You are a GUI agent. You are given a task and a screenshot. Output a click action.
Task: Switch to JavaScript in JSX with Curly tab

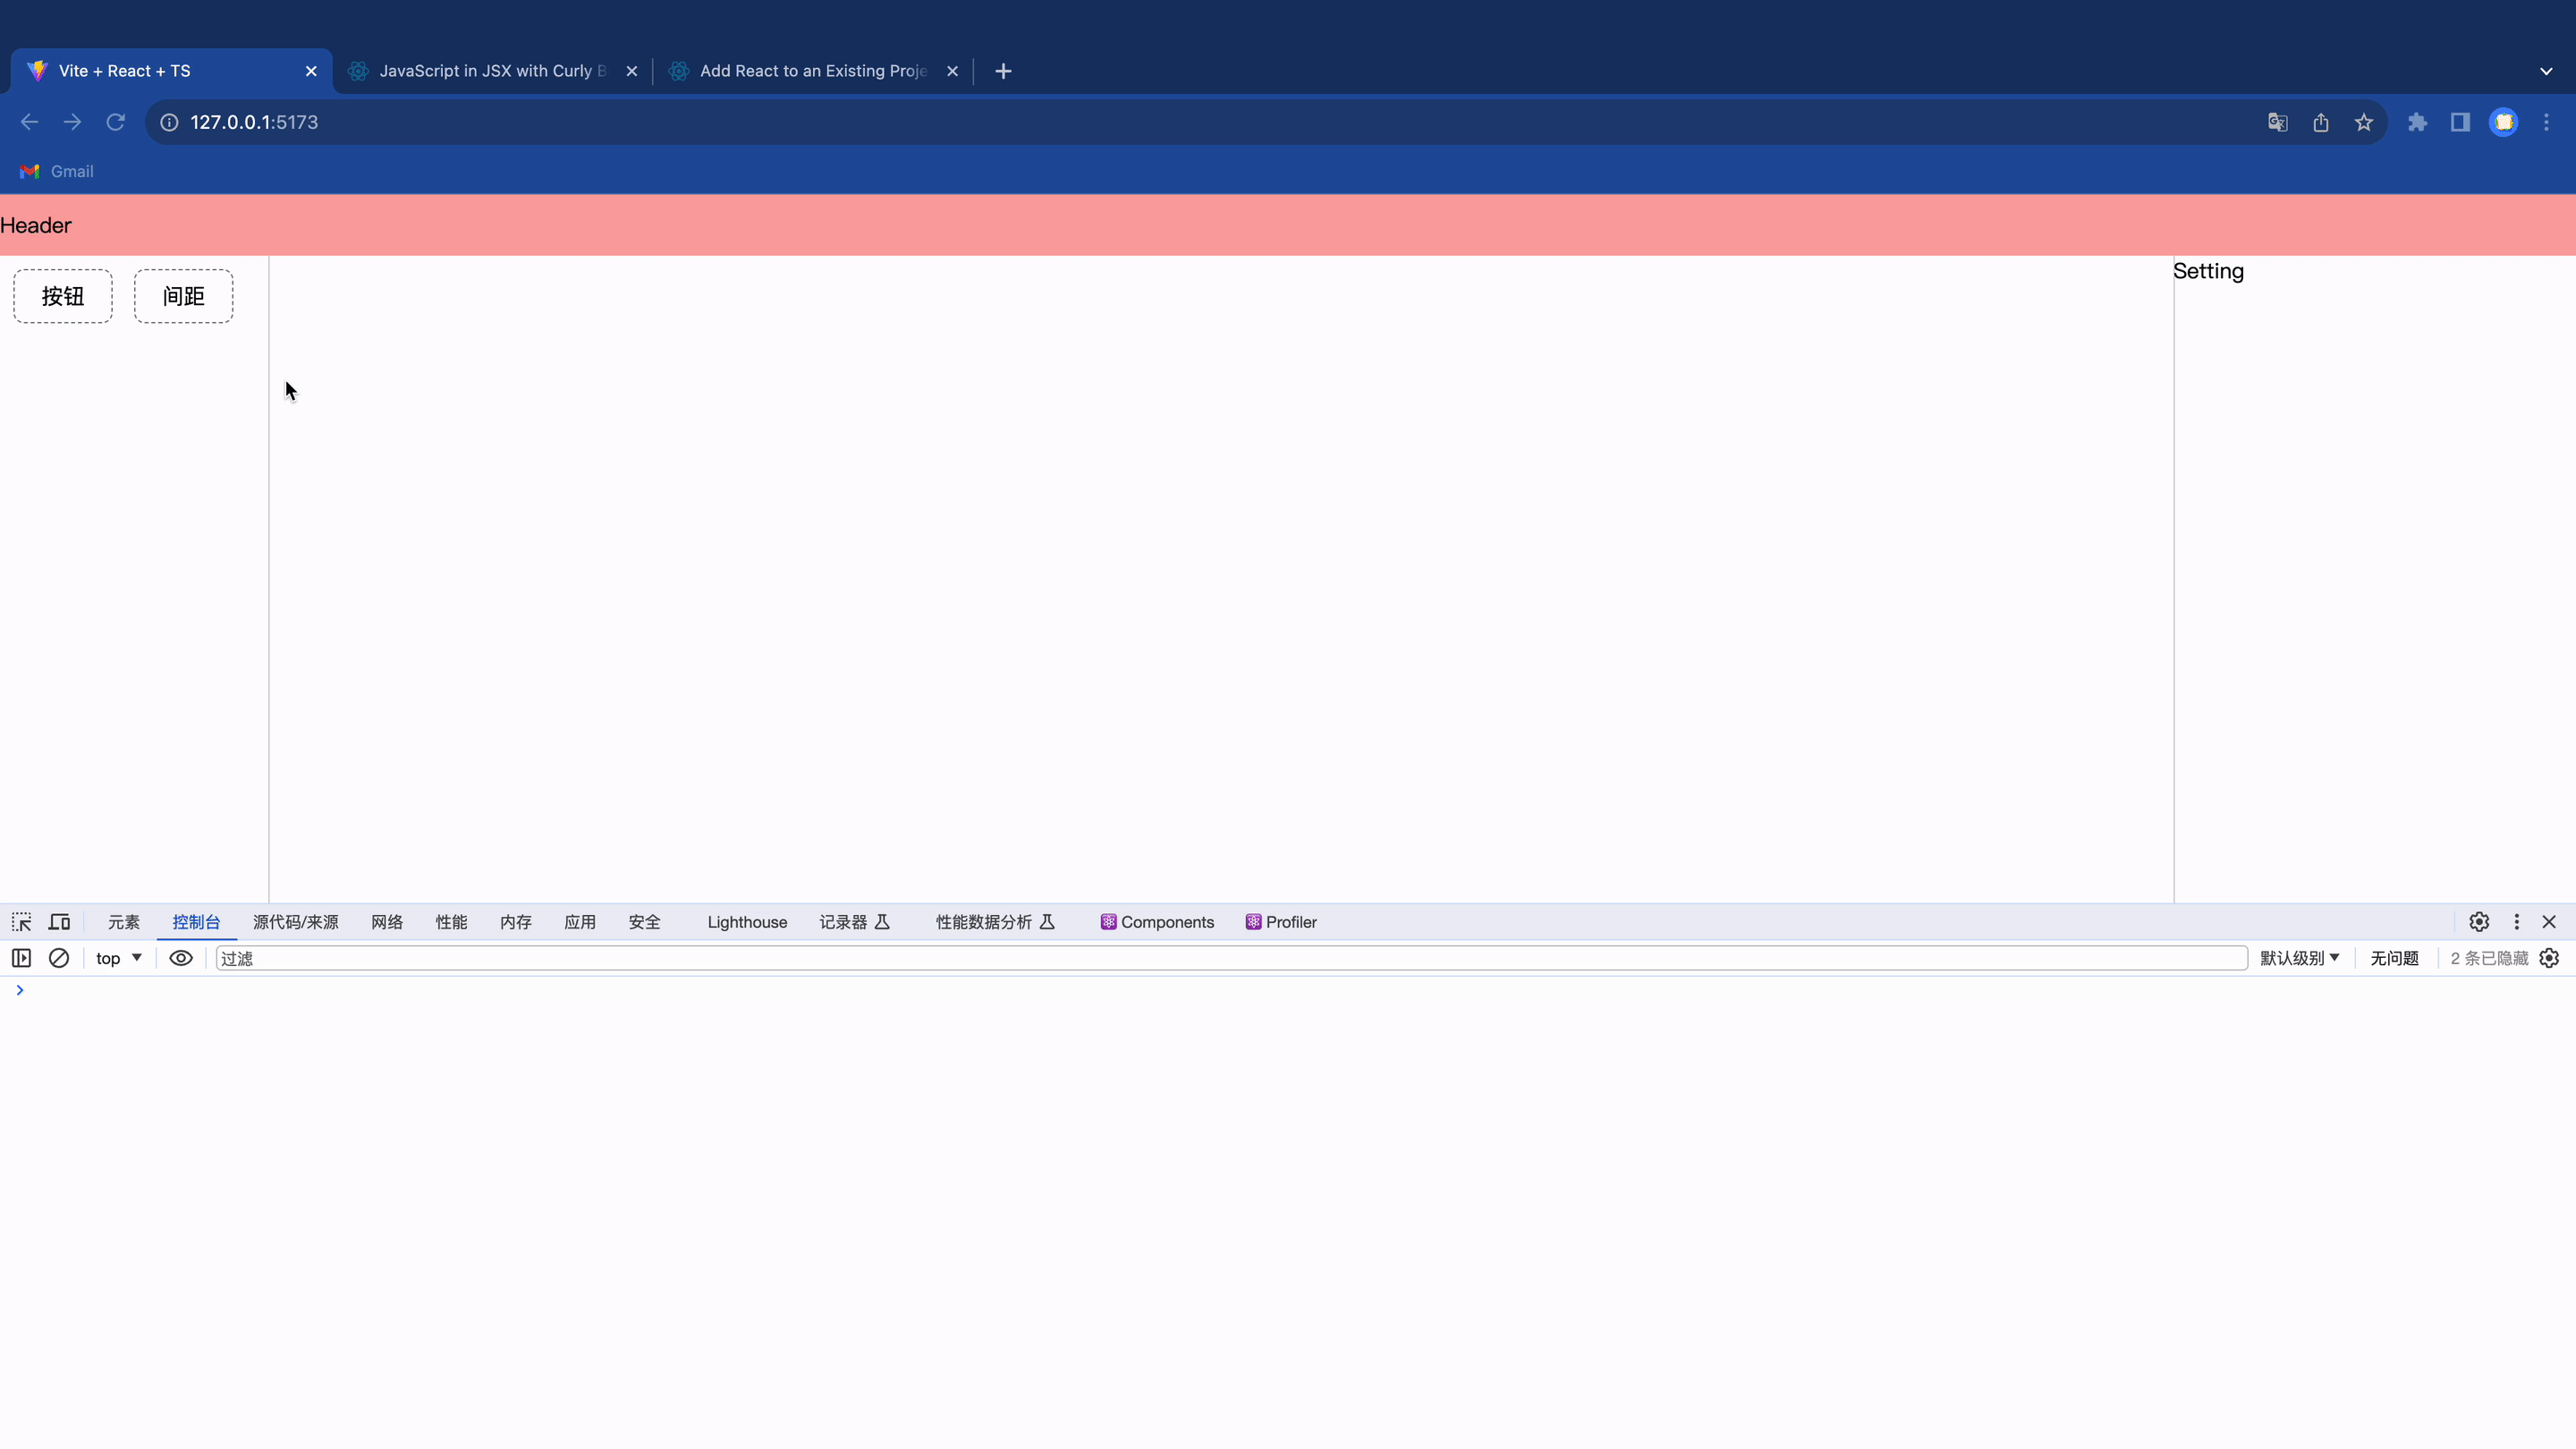pos(493,71)
